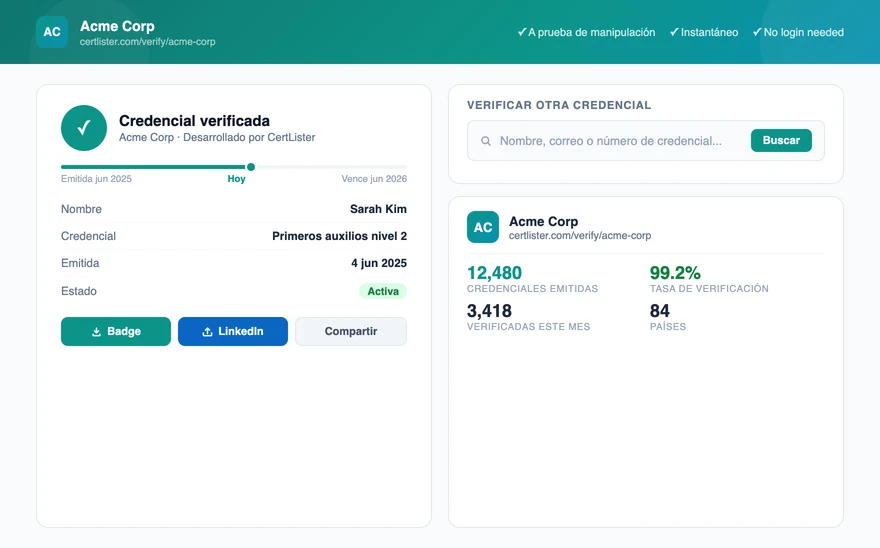Open stats card certlister.com/verify/acme-corp link
The height and width of the screenshot is (548, 880).
580,236
